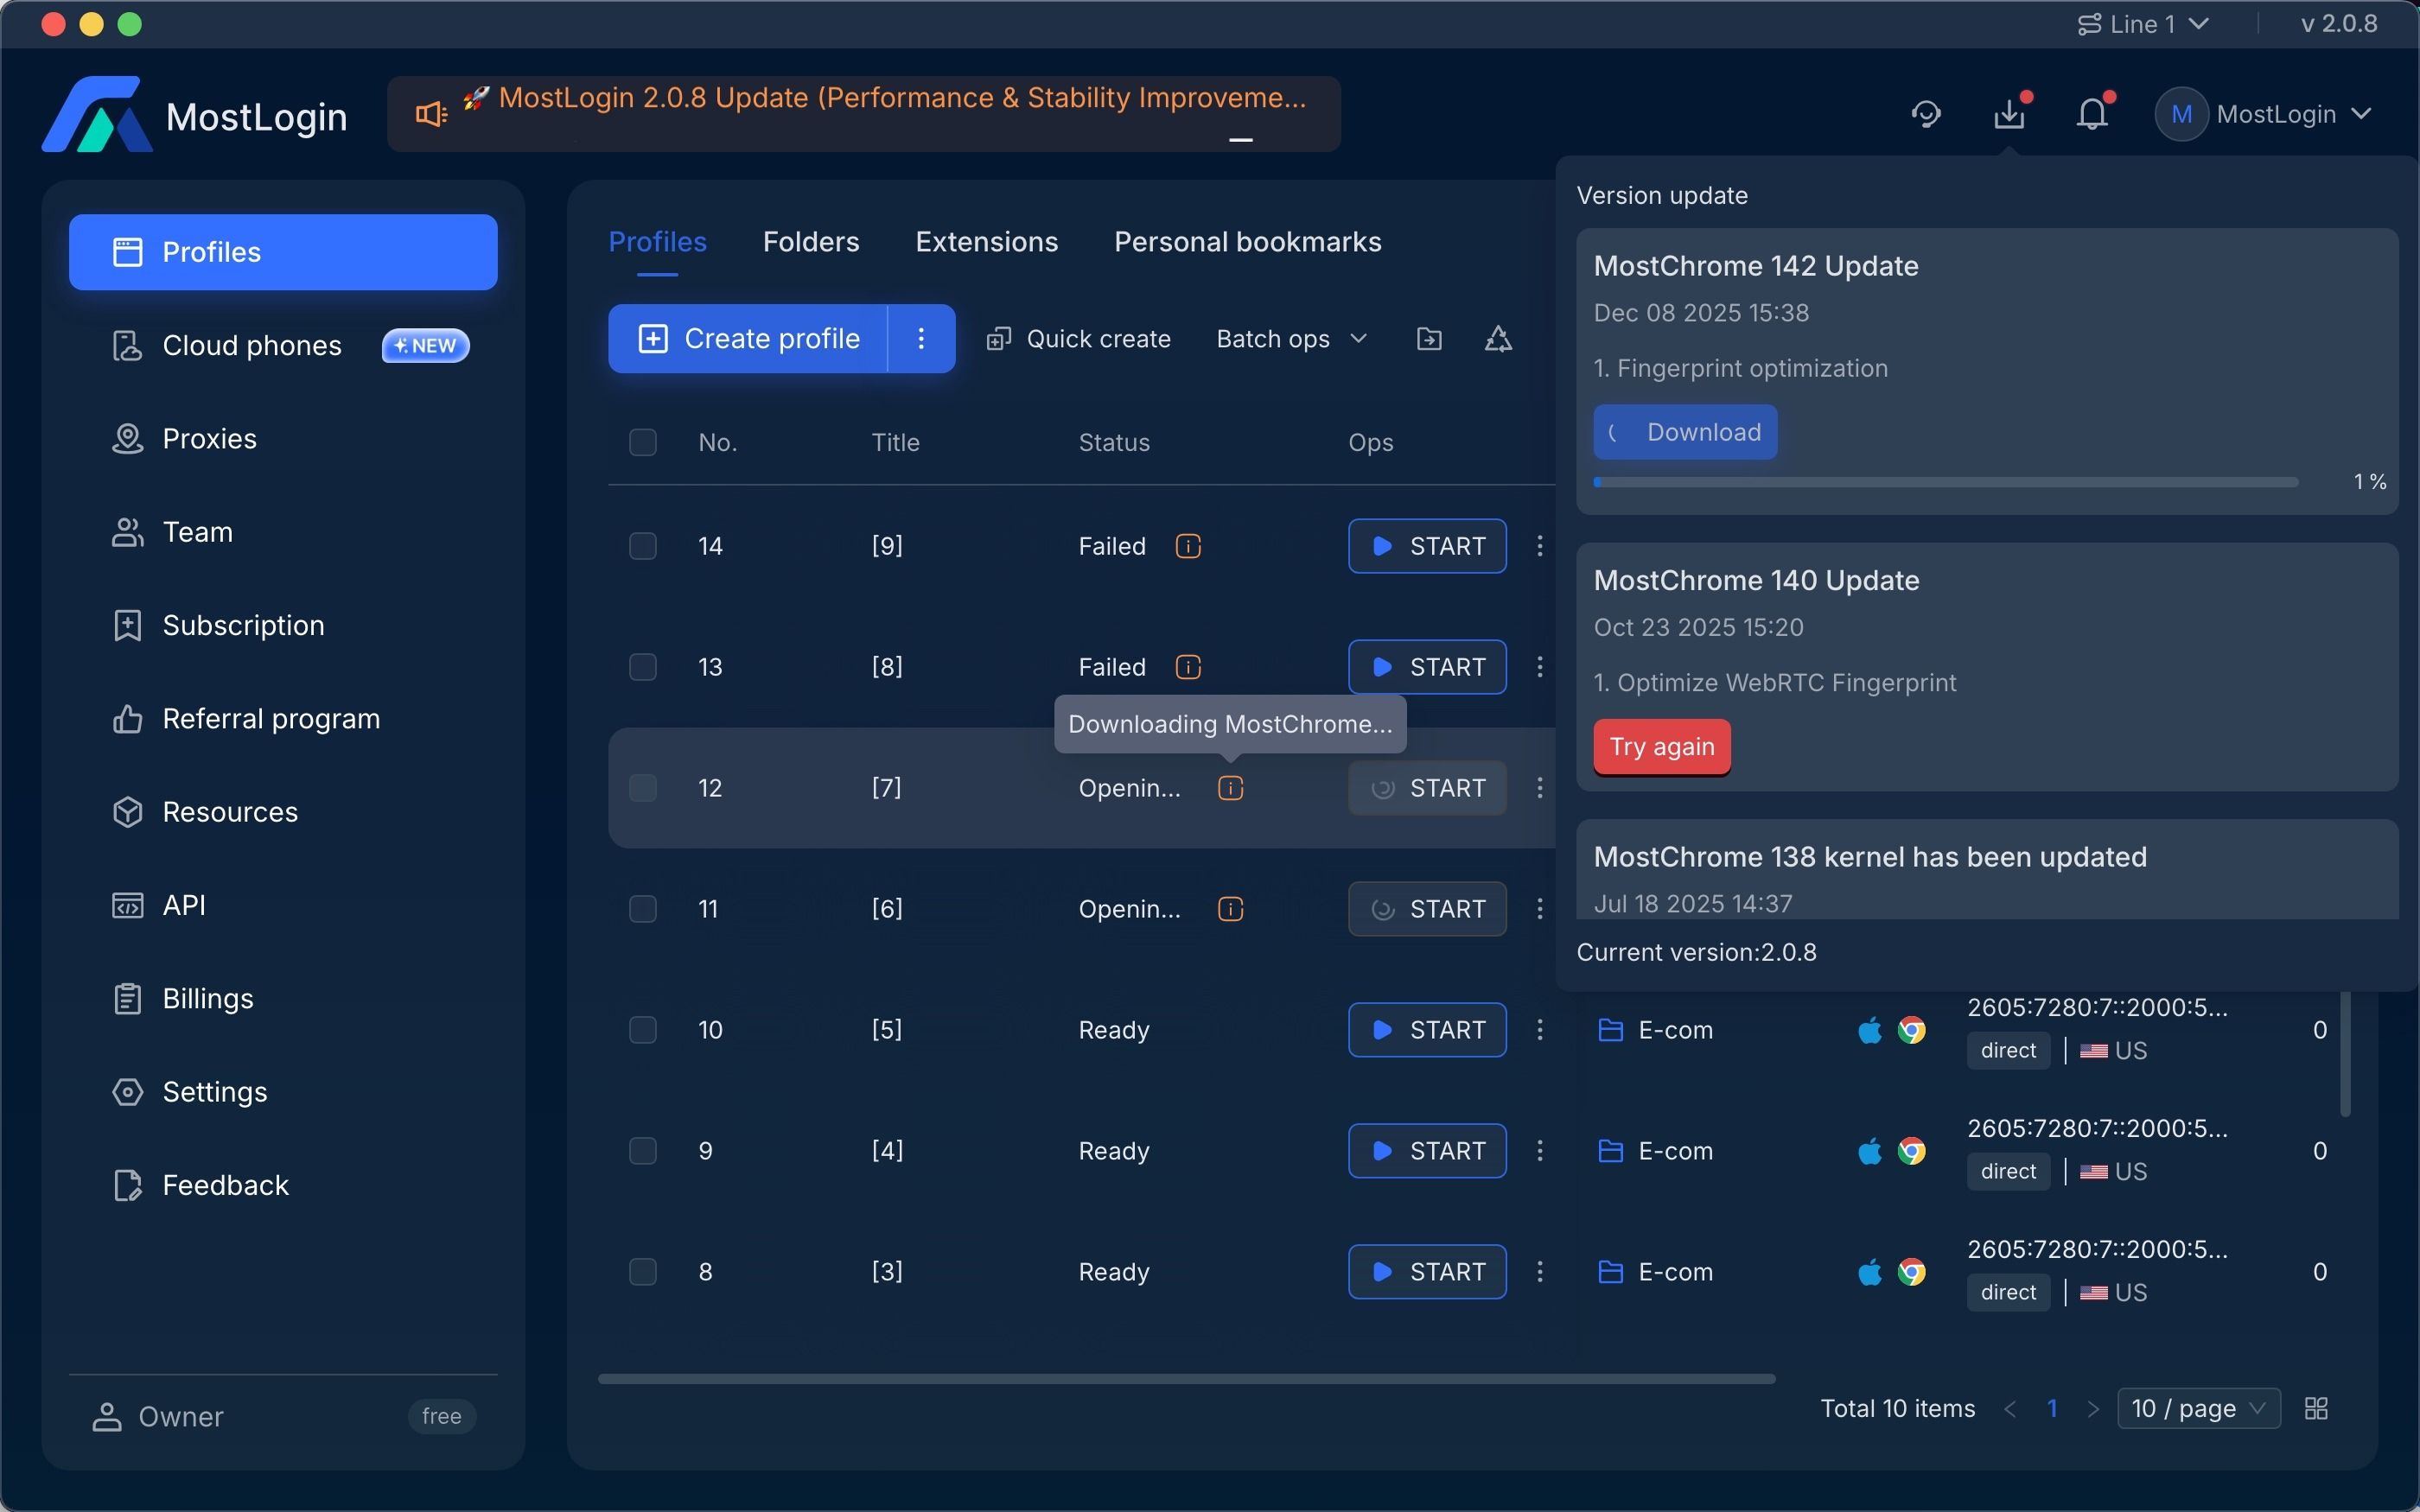Check the box for profile 9
2420x1512 pixels.
pos(643,1151)
